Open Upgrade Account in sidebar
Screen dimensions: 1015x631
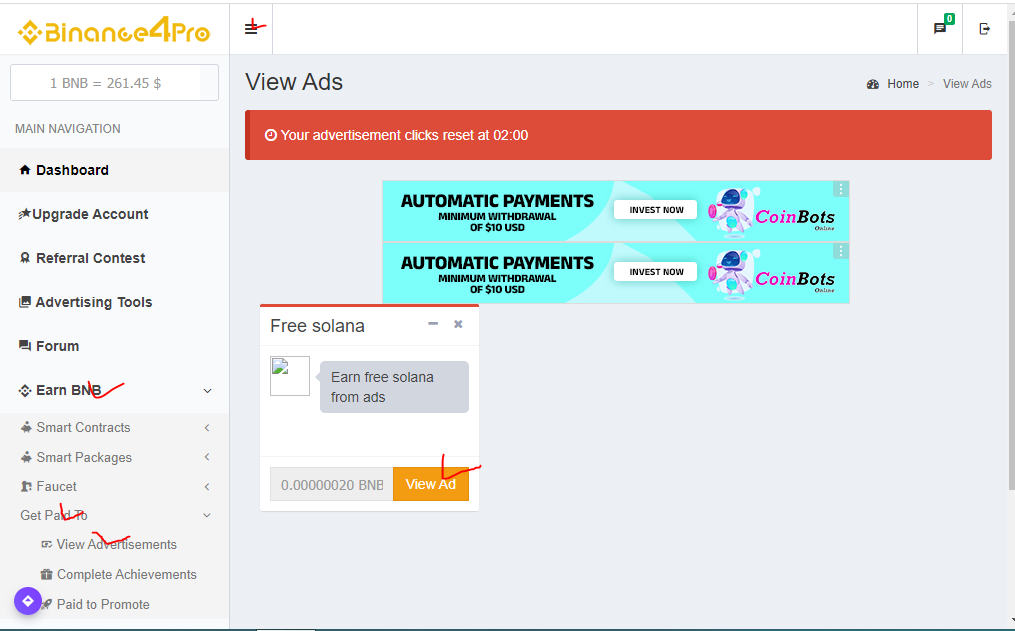(x=90, y=214)
